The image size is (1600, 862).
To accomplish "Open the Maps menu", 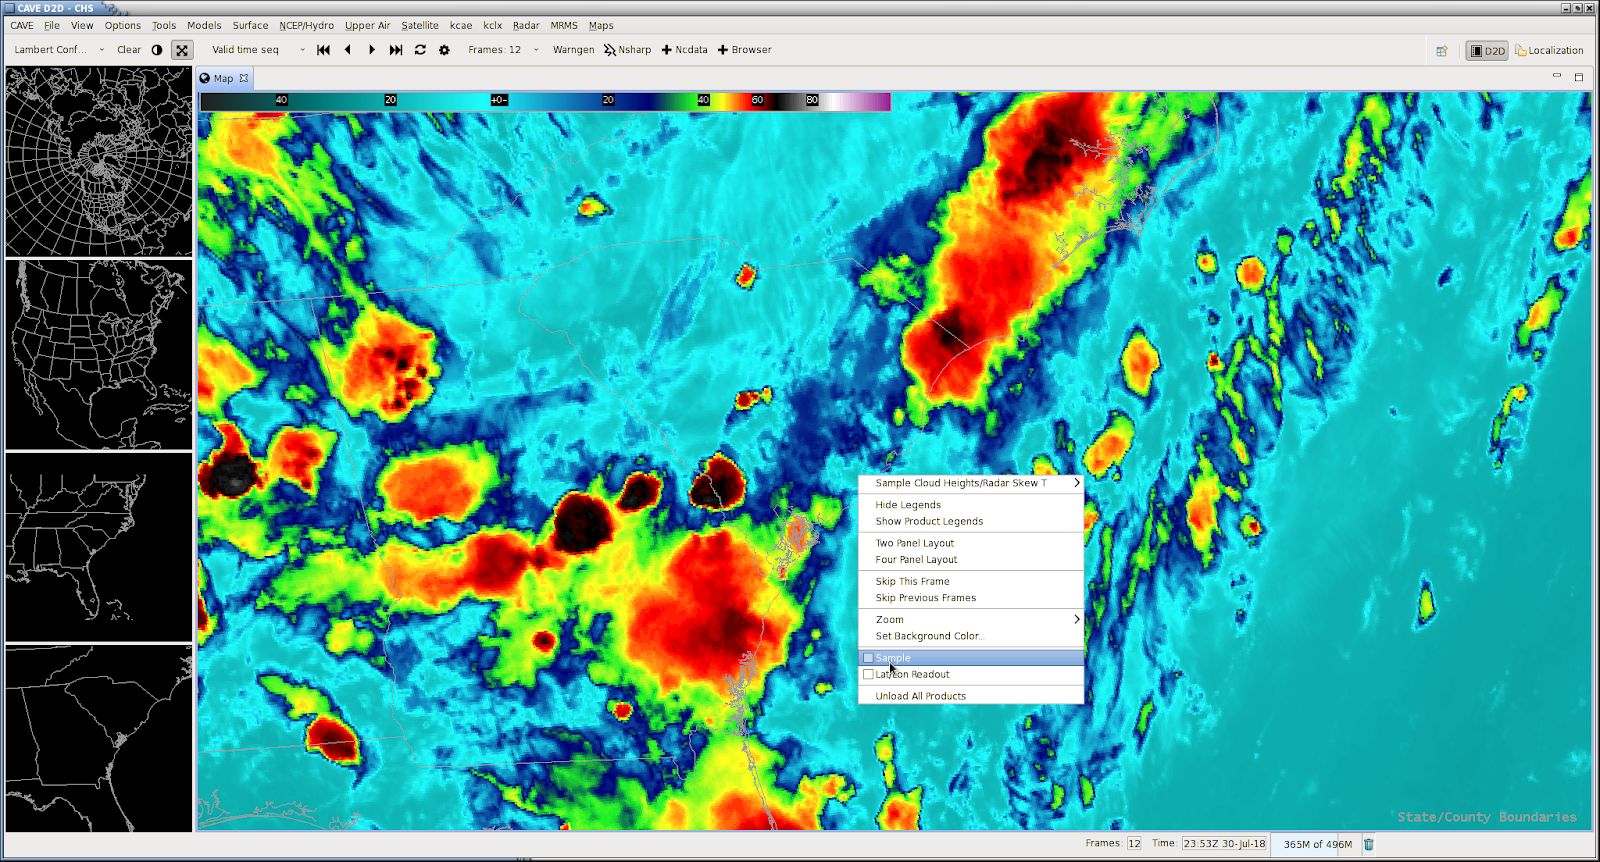I will click(x=601, y=26).
